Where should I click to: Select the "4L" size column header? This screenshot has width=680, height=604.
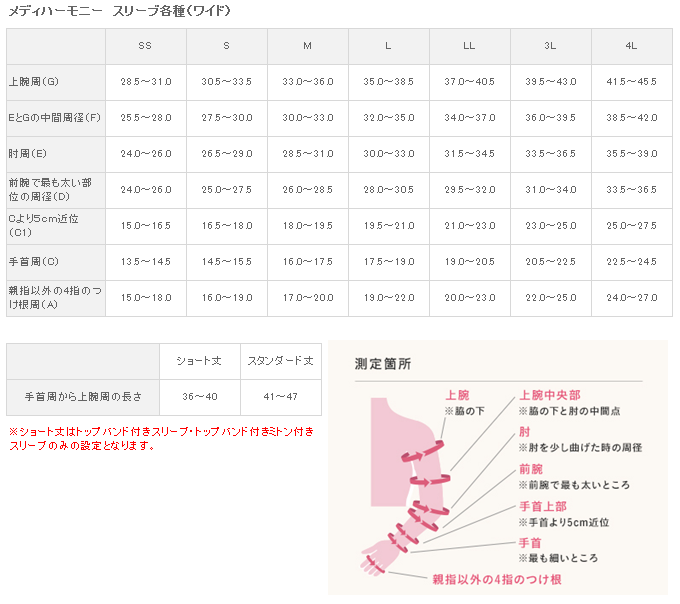[x=631, y=46]
